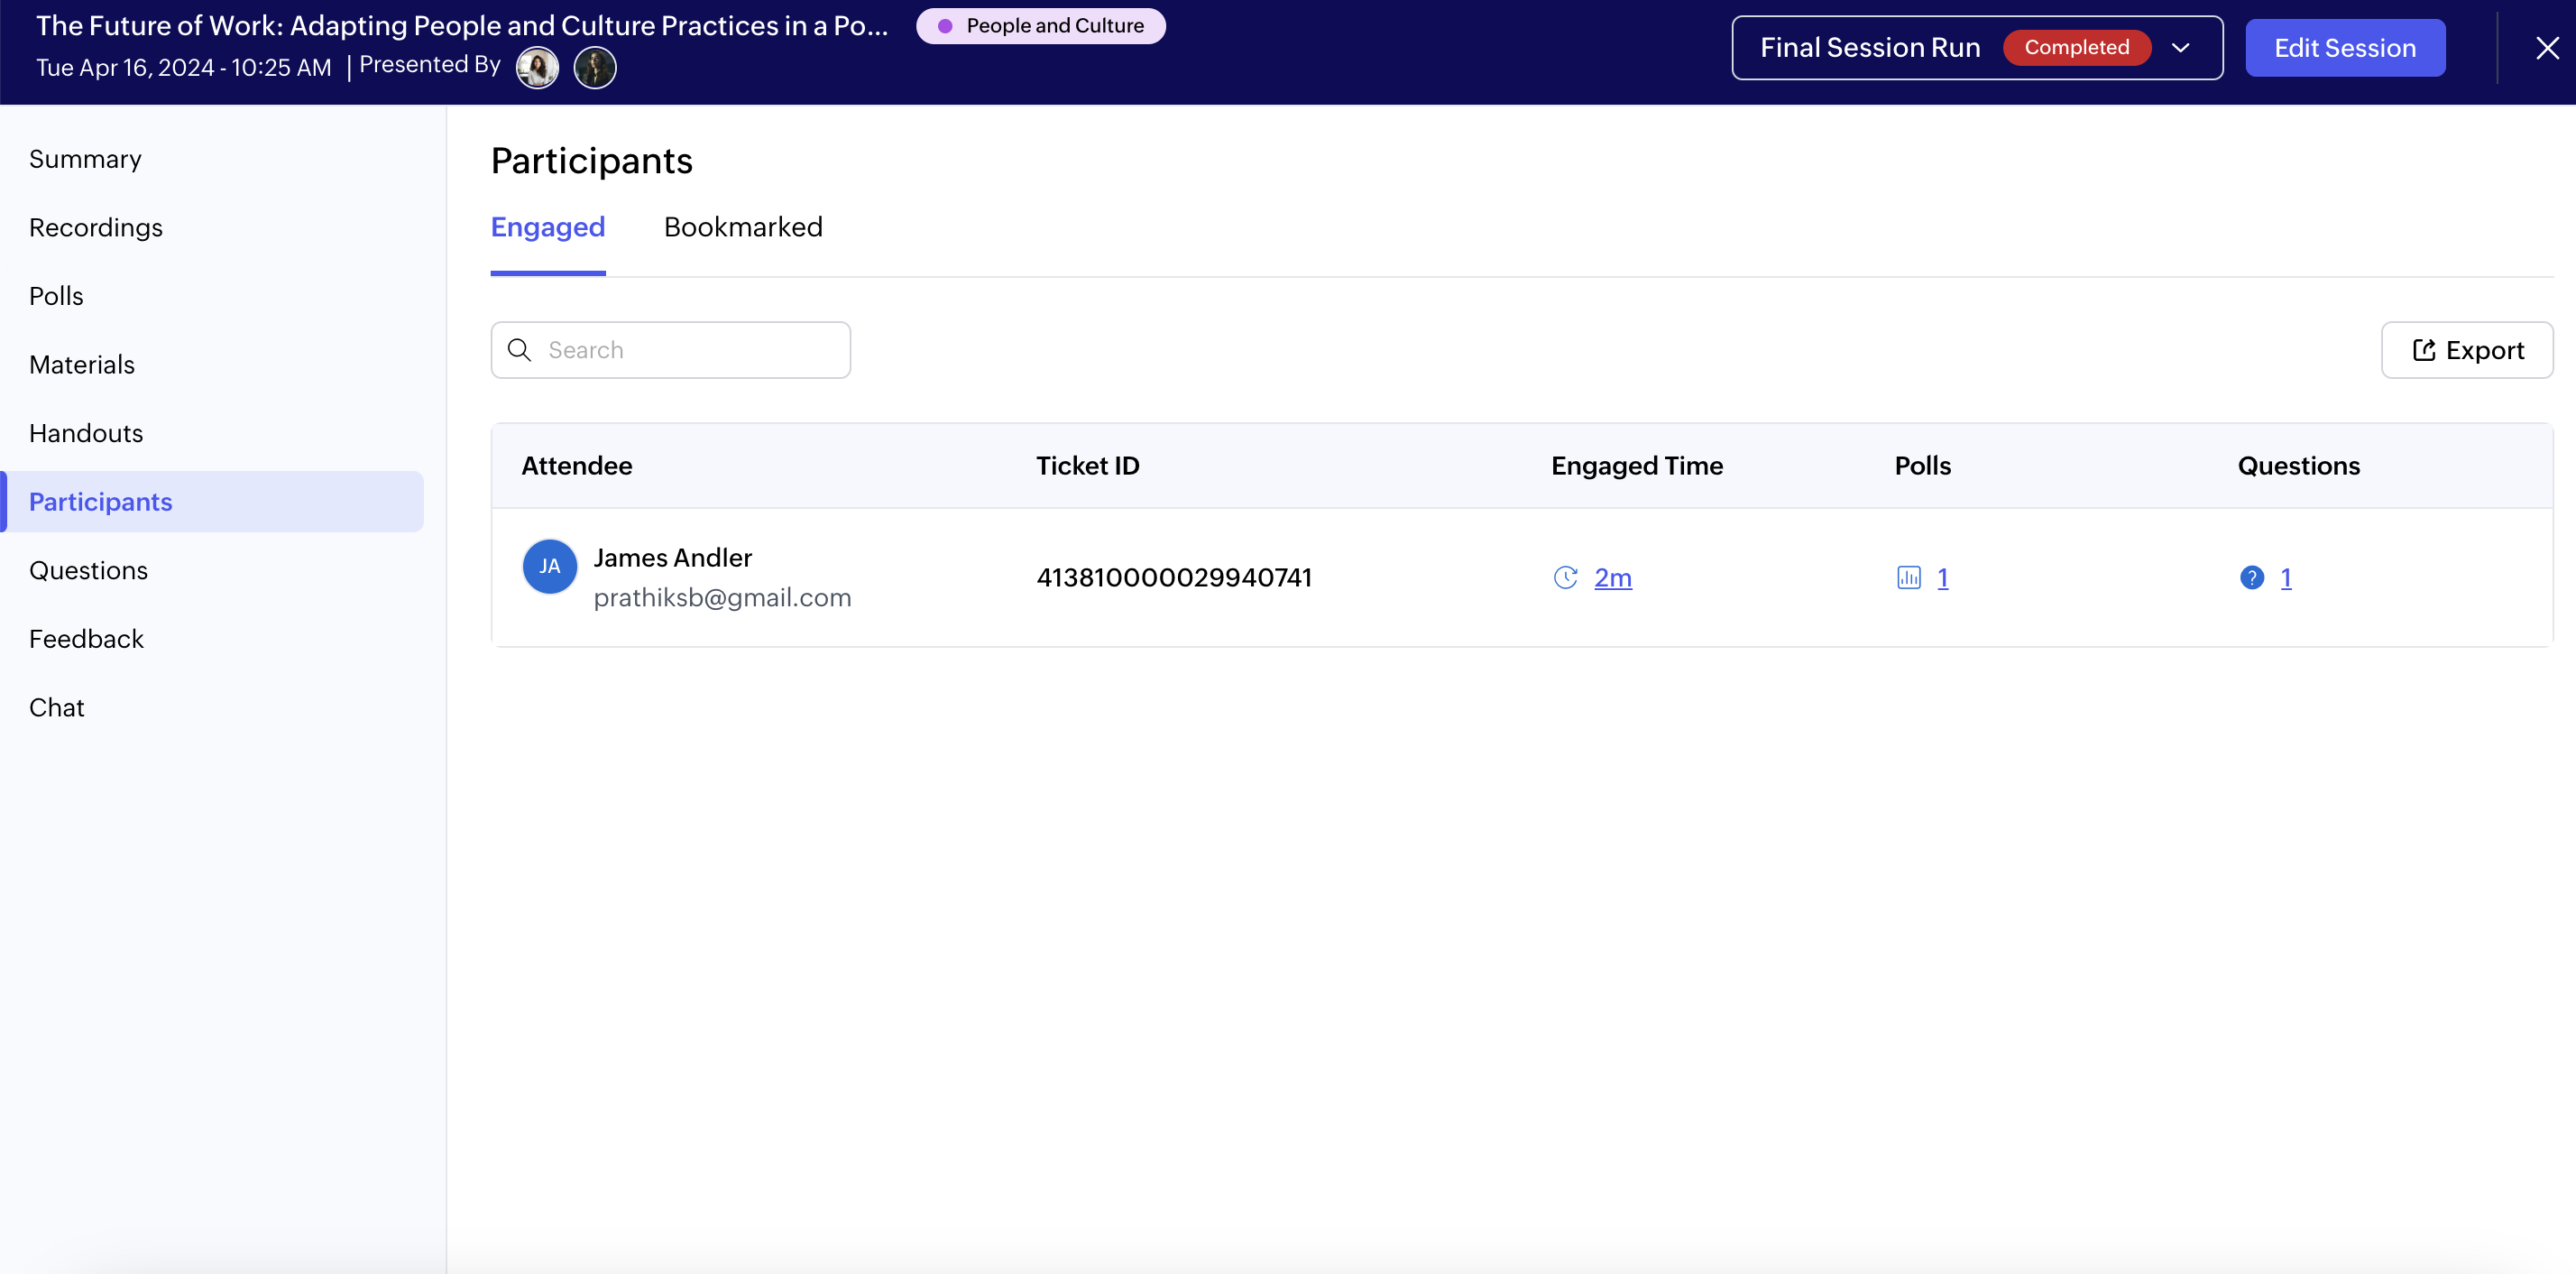Screen dimensions: 2576x1274
Task: Switch to the Bookmarked tab
Action: click(743, 227)
